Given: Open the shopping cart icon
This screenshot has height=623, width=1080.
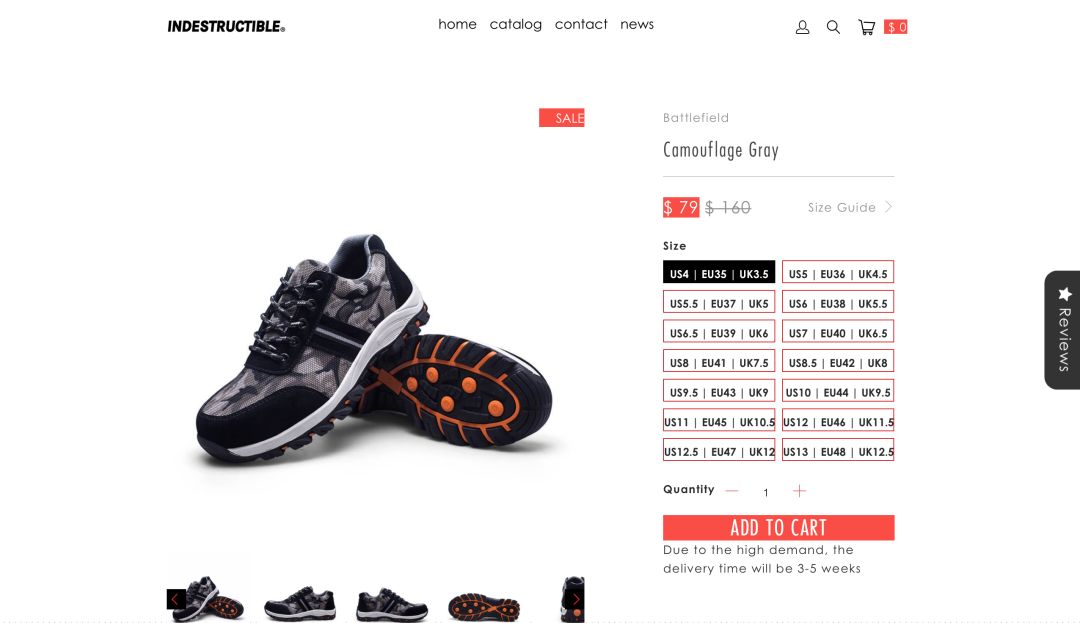Looking at the screenshot, I should (866, 28).
